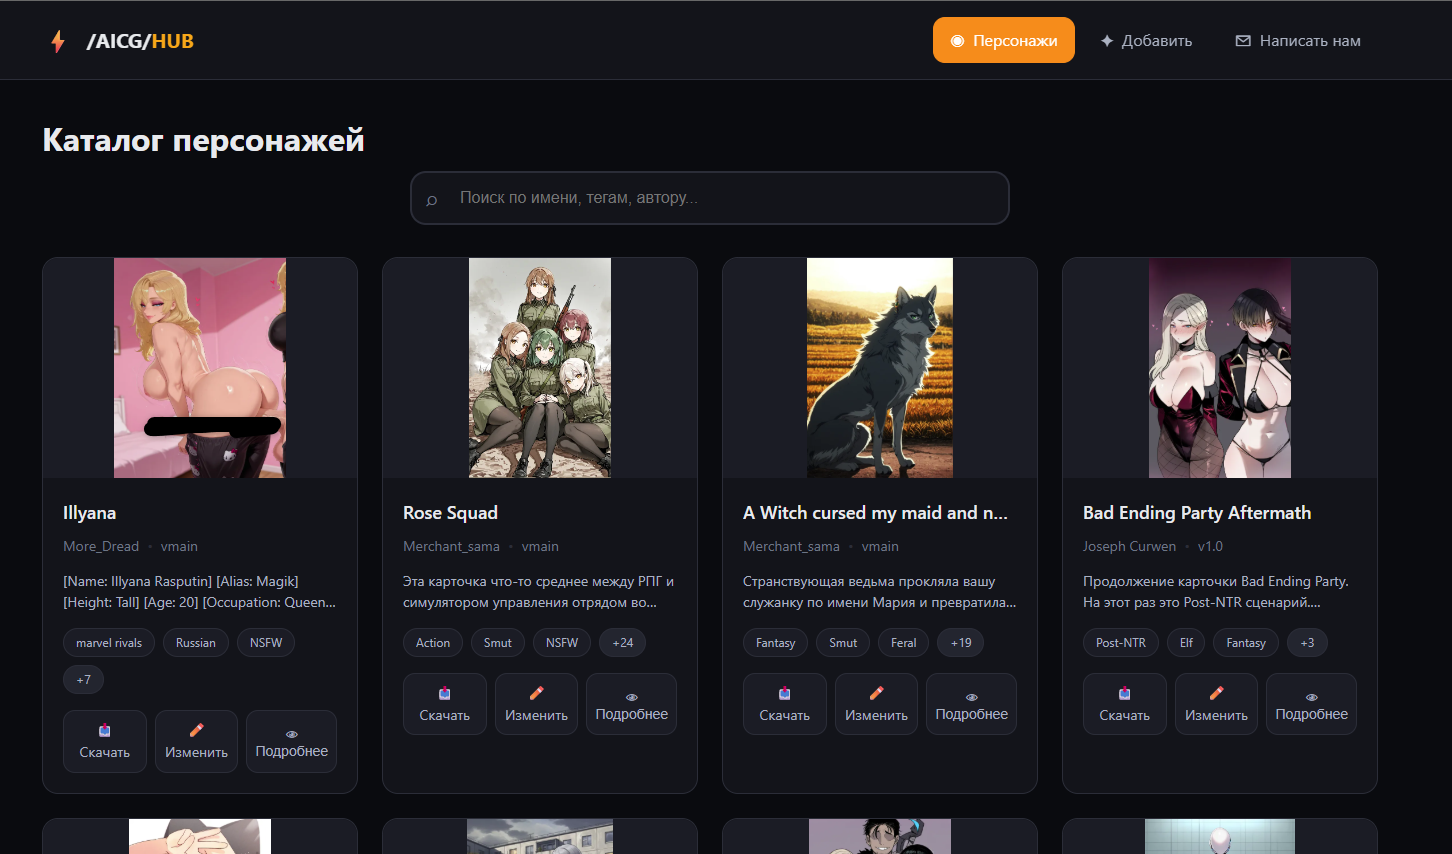Open the Написать нам contact page

tap(1298, 41)
